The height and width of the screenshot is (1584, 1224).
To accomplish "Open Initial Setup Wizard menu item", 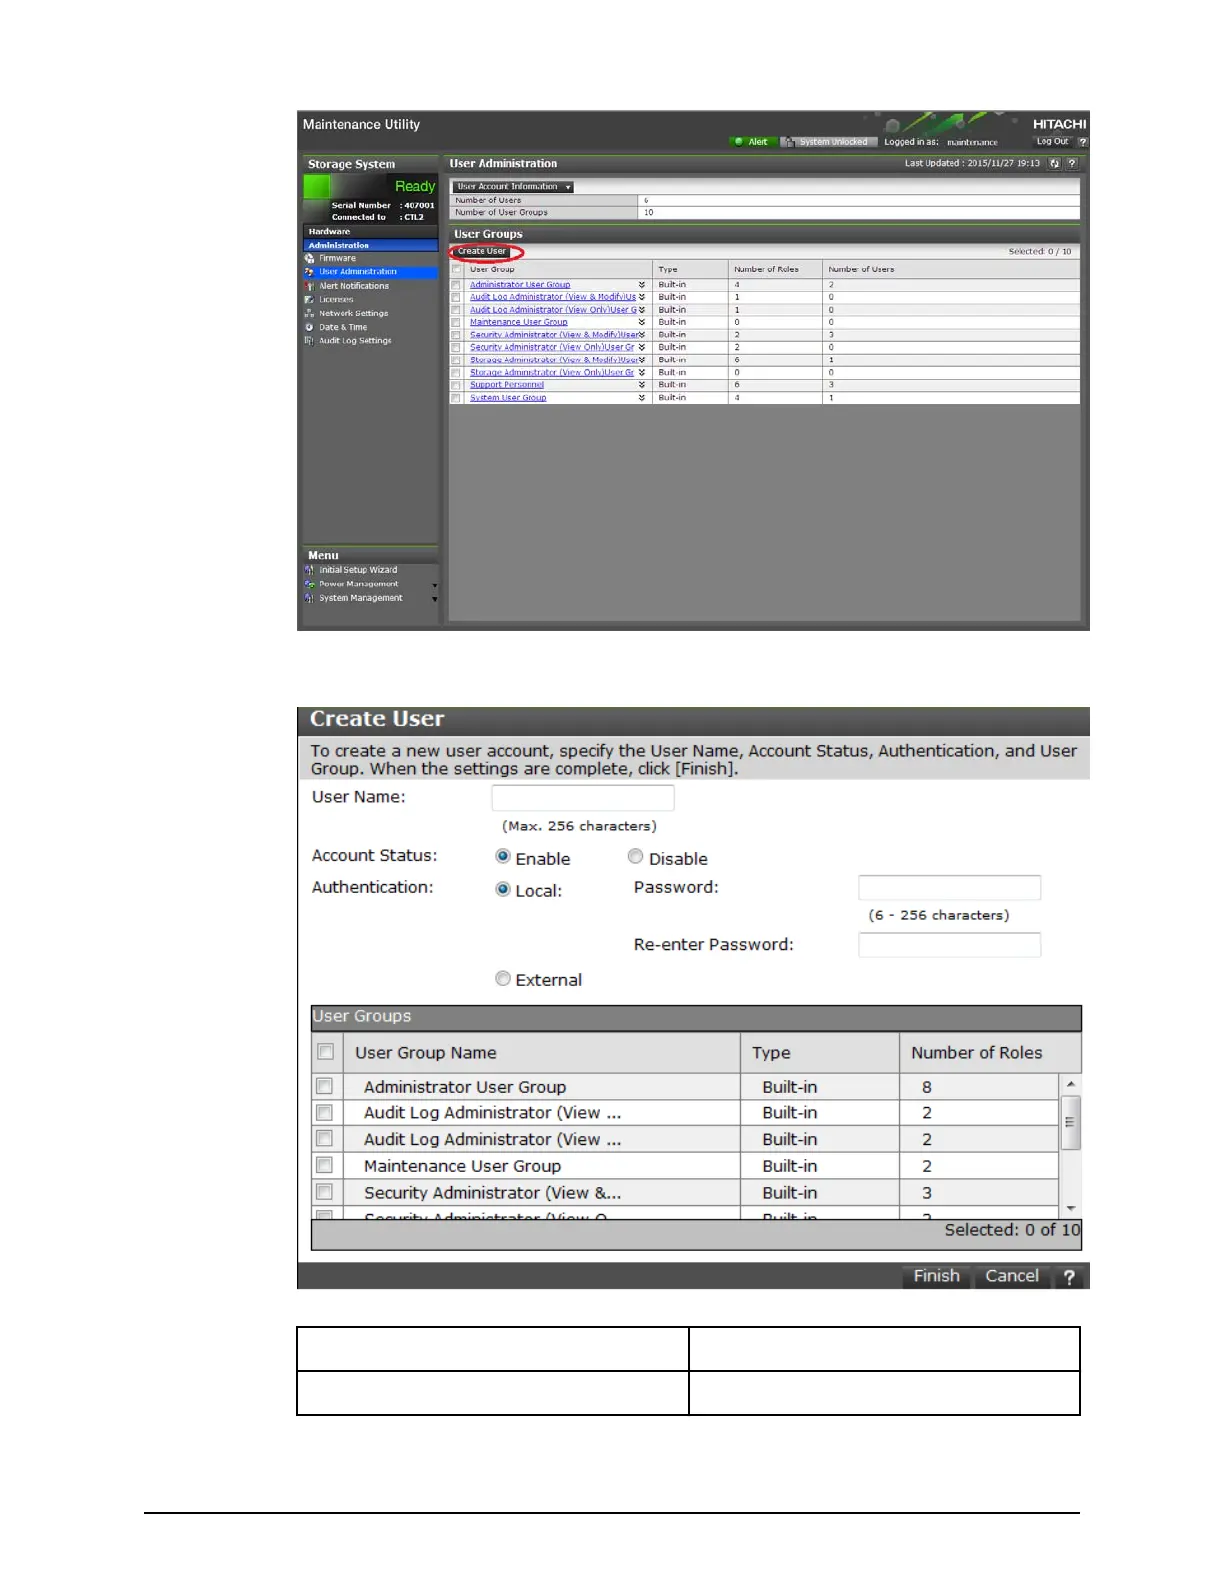I will click(x=358, y=570).
